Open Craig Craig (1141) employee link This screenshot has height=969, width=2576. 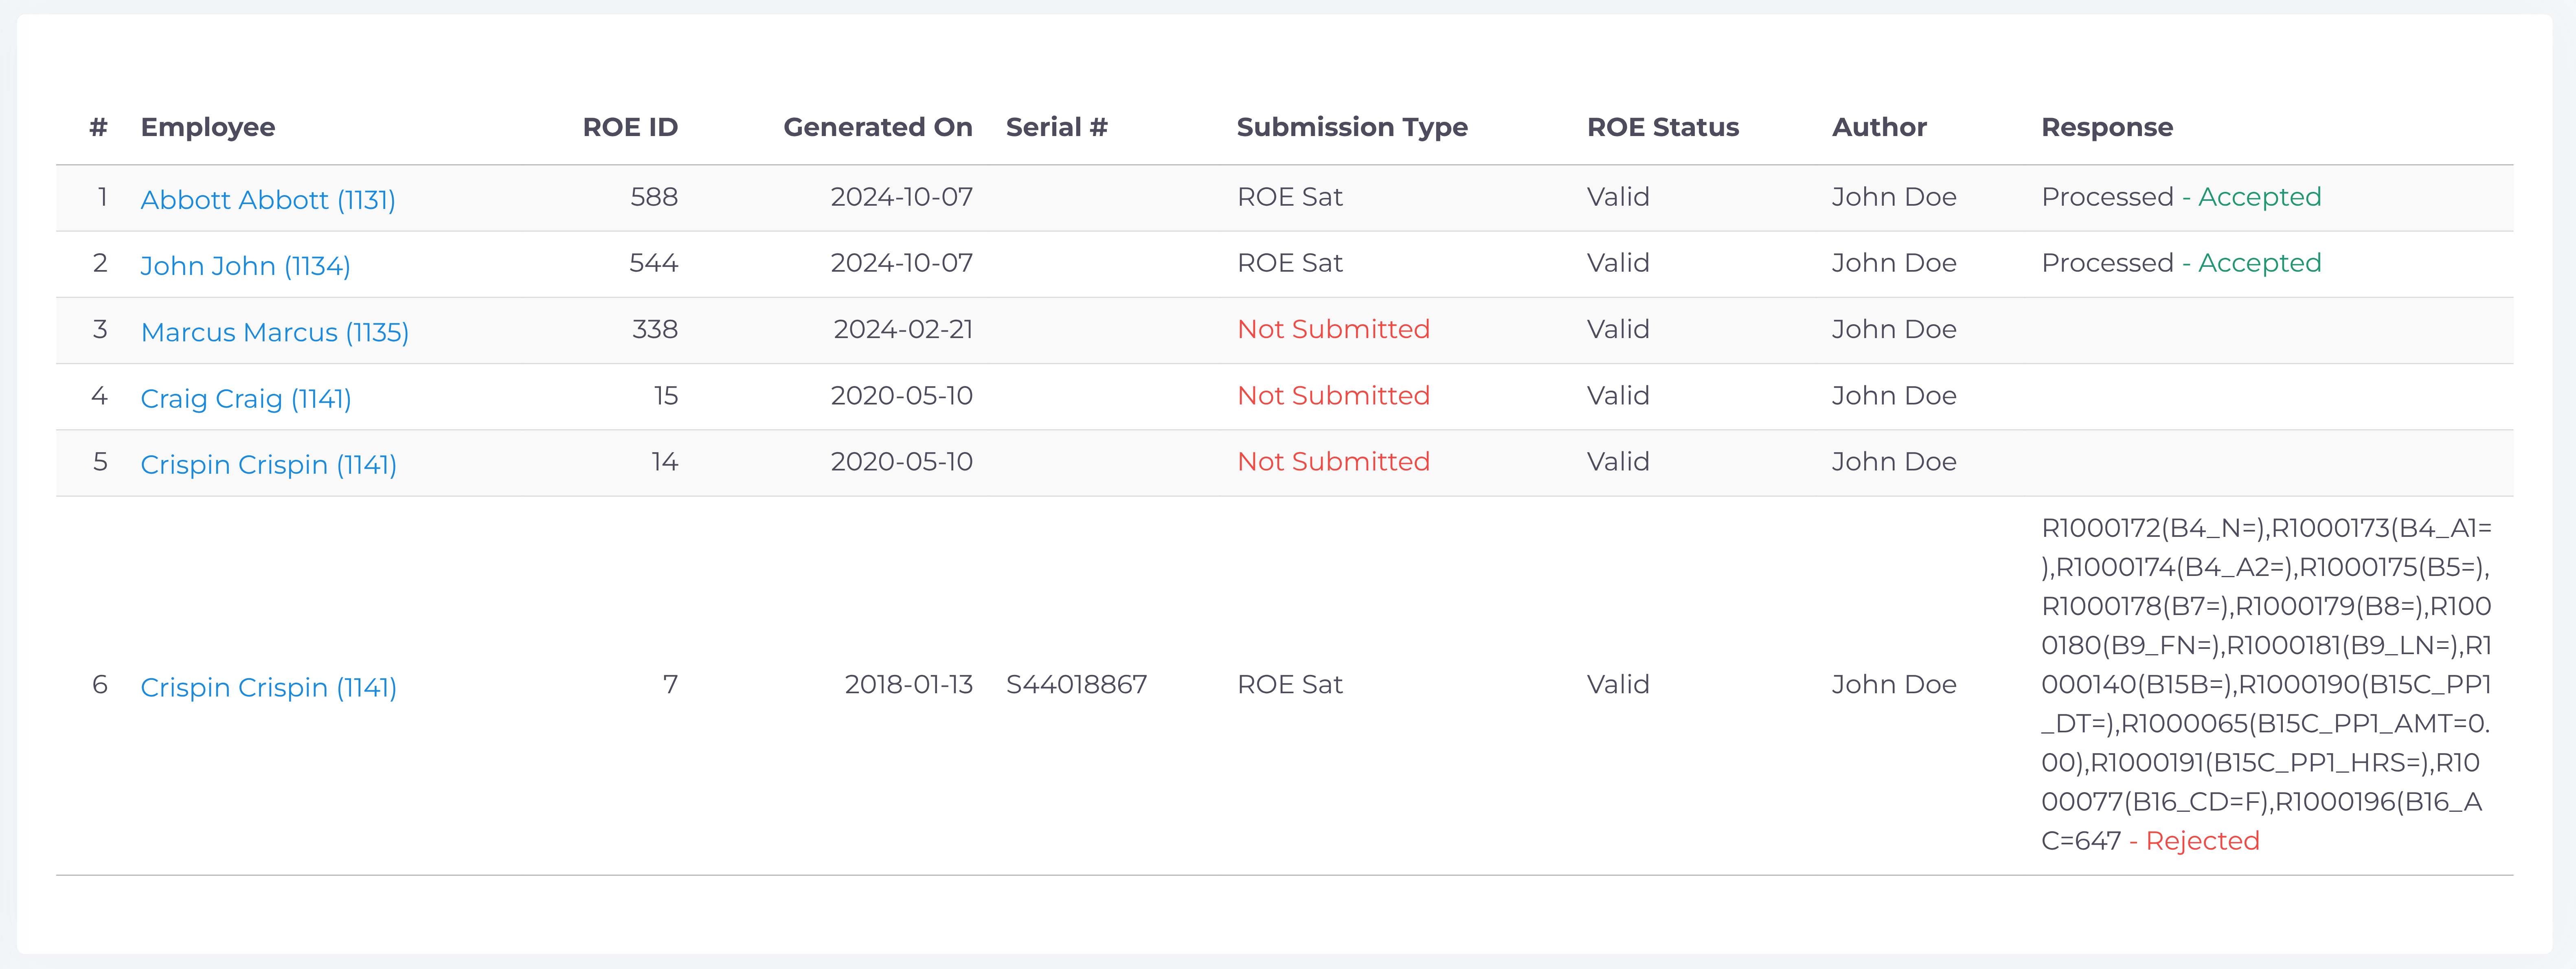coord(245,398)
